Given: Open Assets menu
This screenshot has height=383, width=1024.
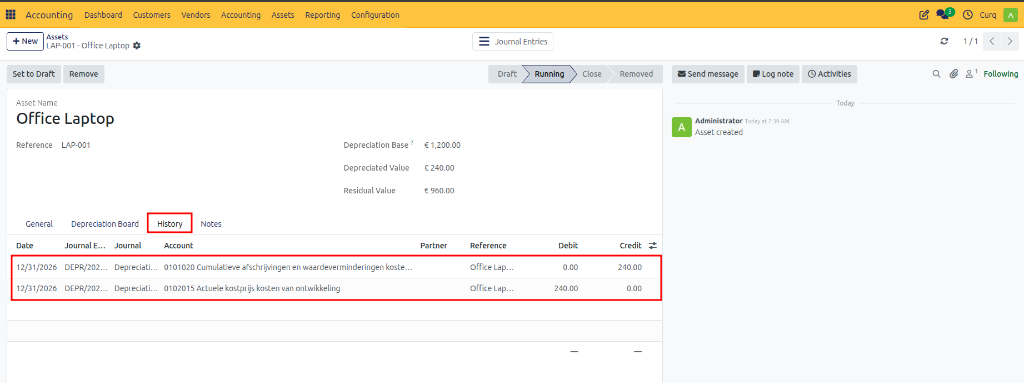Looking at the screenshot, I should click(282, 14).
